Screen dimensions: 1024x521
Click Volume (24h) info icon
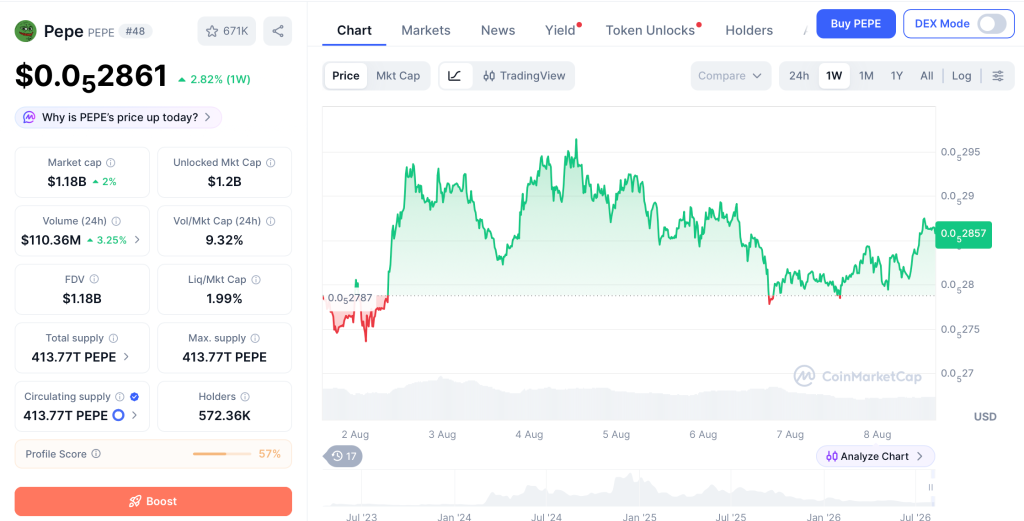pyautogui.click(x=116, y=221)
